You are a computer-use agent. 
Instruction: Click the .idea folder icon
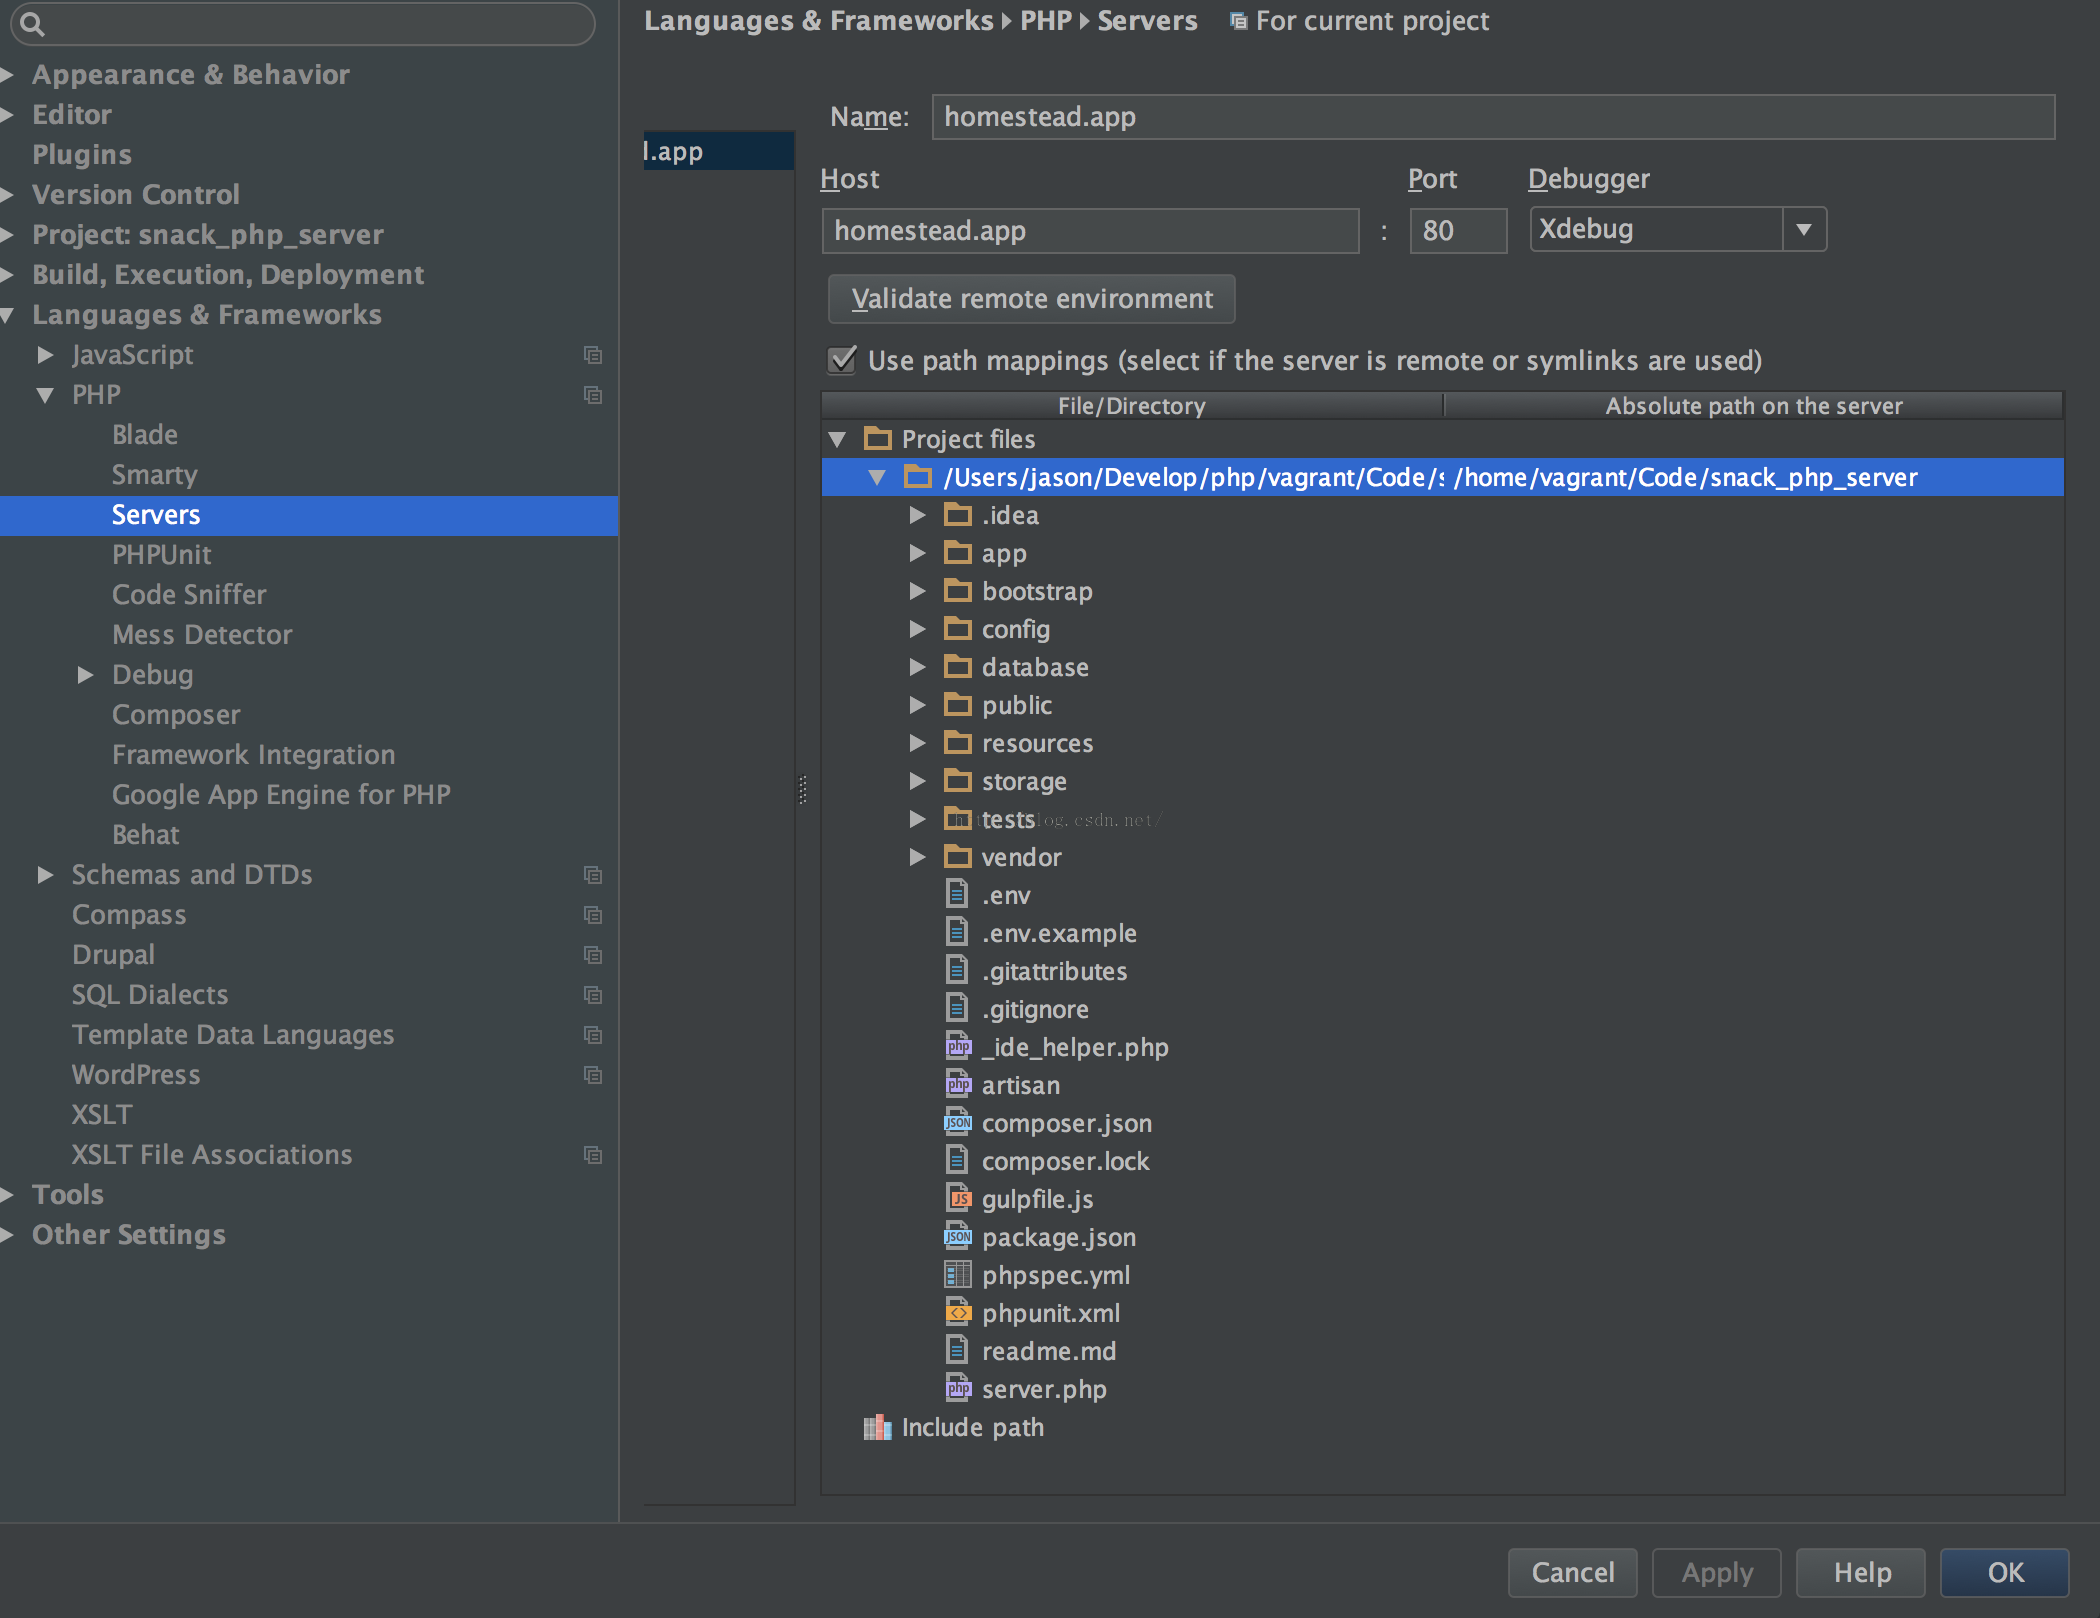[x=958, y=514]
